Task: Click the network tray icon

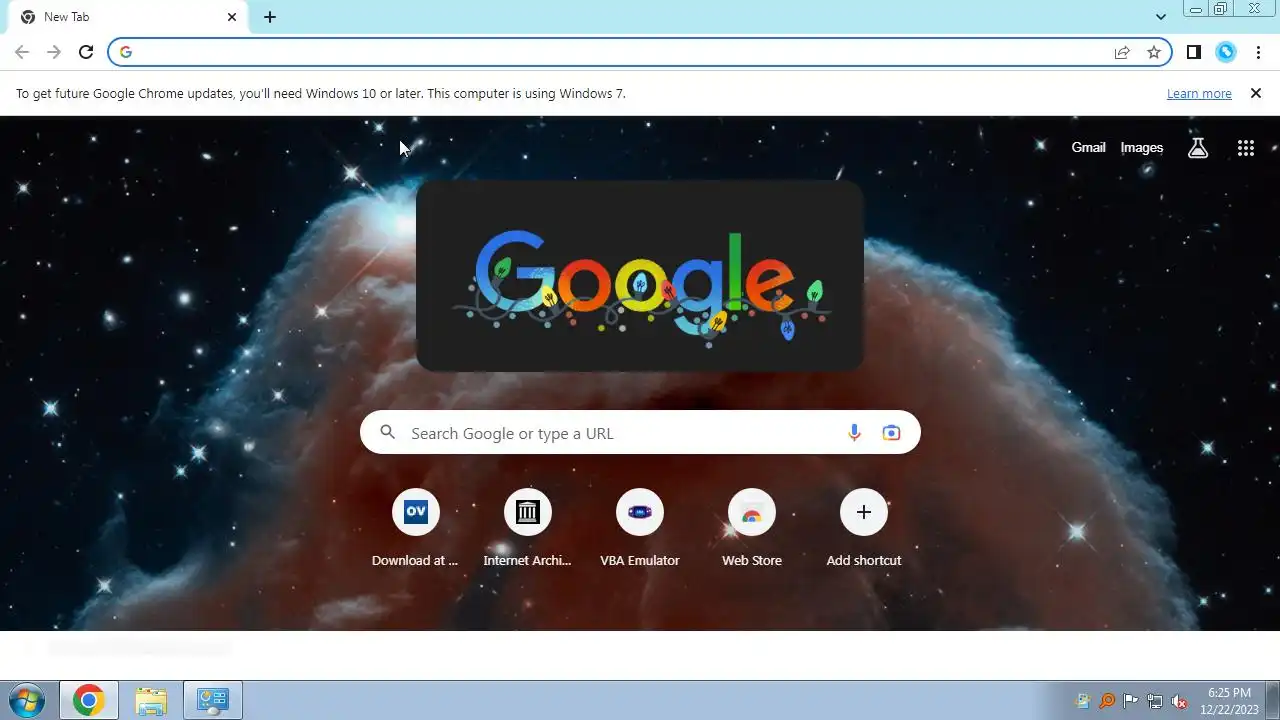Action: pyautogui.click(x=1155, y=701)
